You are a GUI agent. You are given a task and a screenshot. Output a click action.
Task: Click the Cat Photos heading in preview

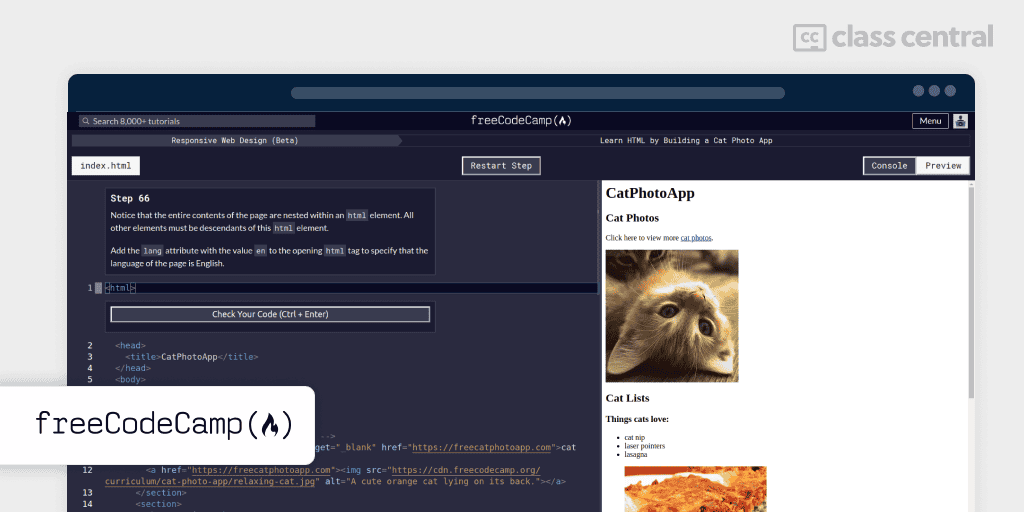click(x=632, y=218)
